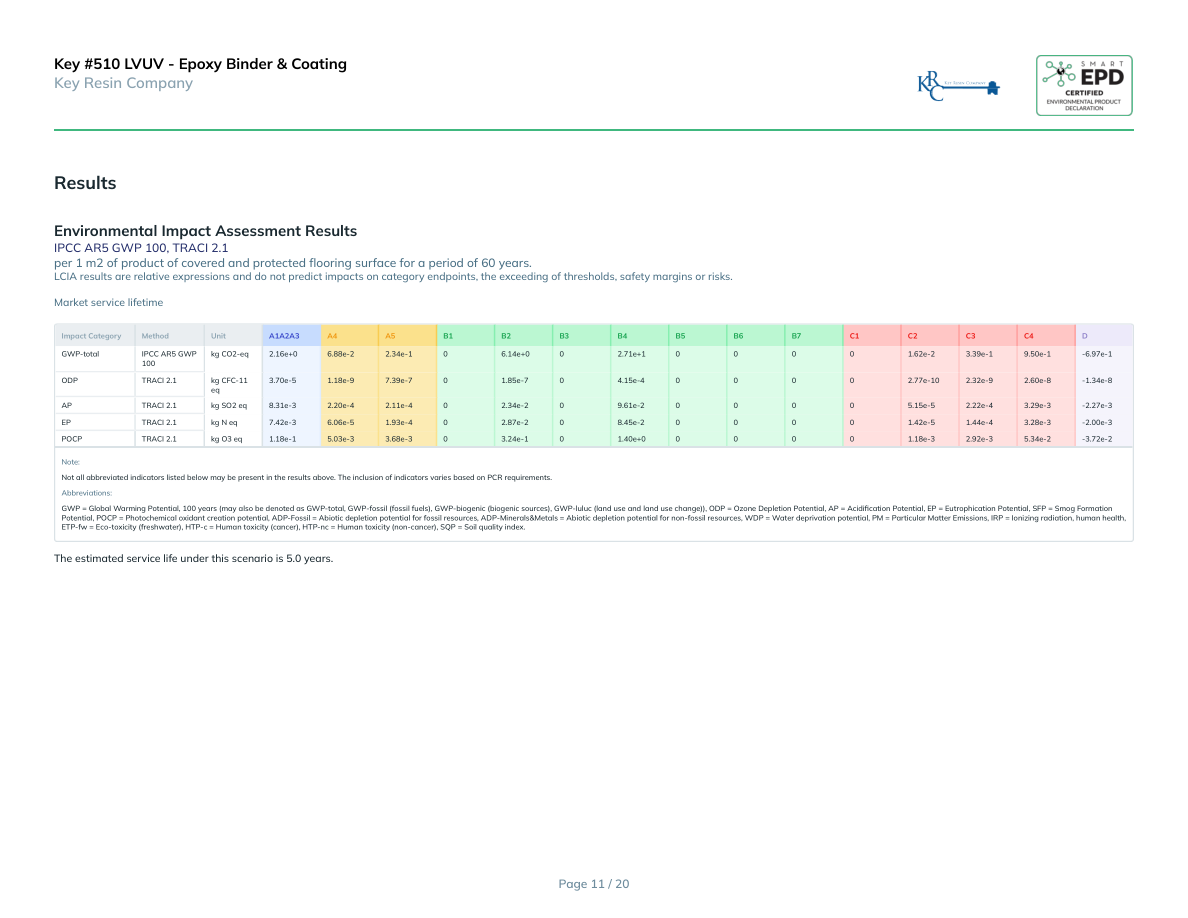Select the A1A2A3 column header
Viewport: 1188px width, 918px height.
(x=284, y=335)
